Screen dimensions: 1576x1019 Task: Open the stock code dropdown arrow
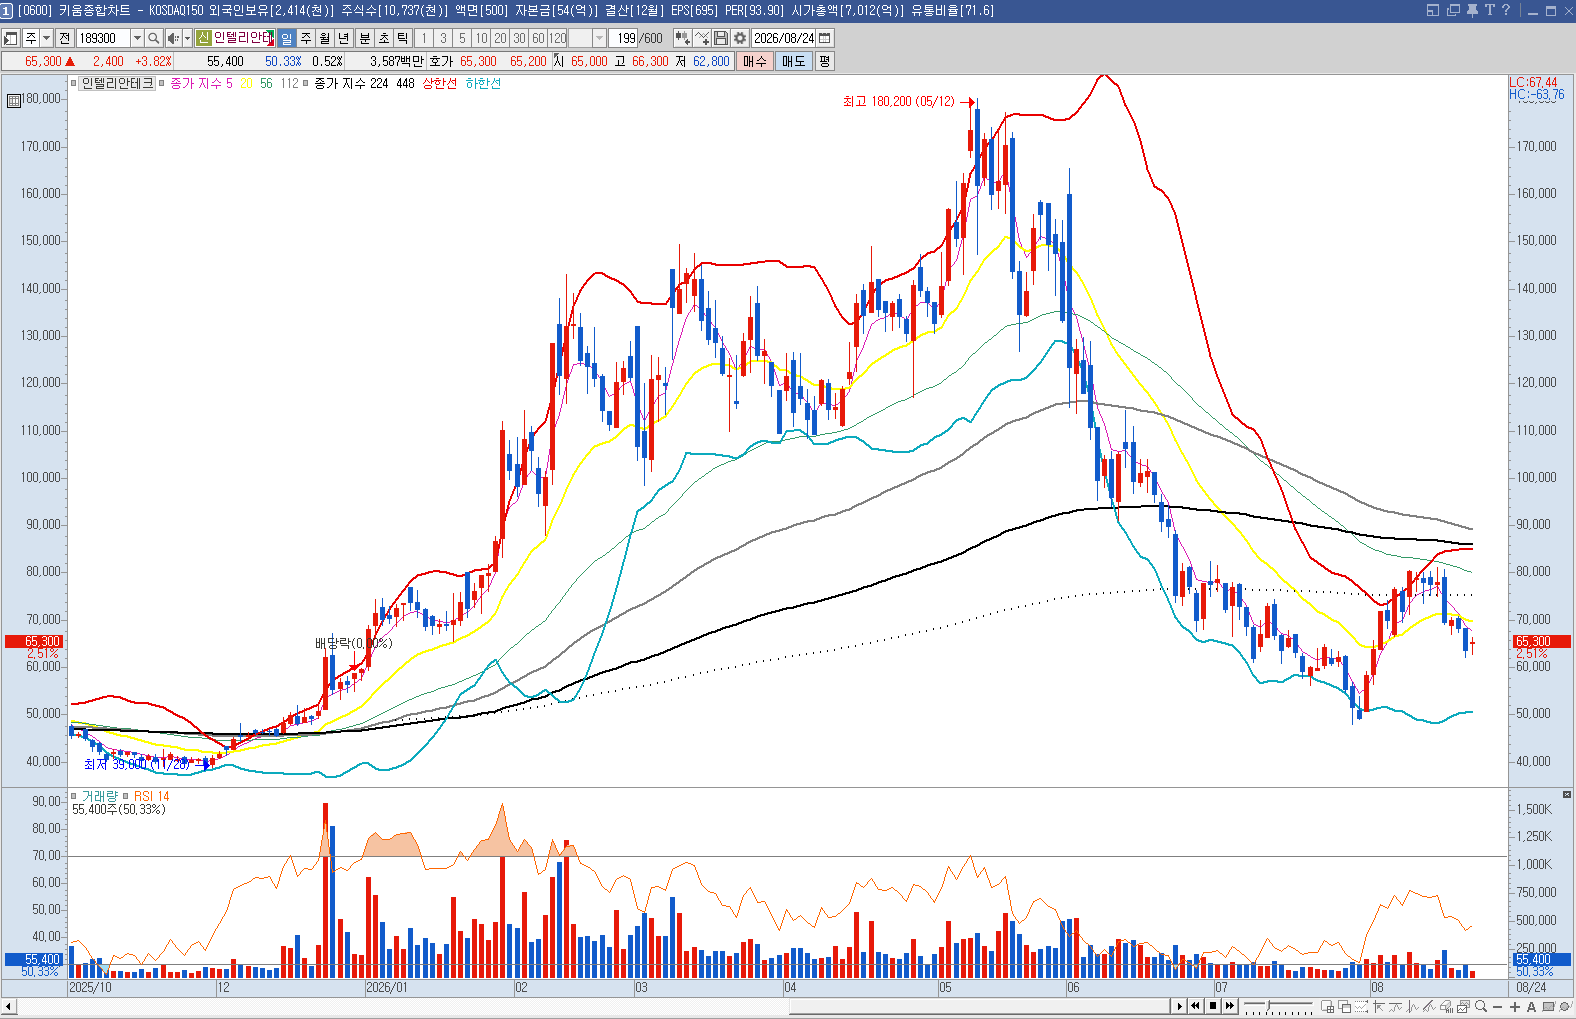pyautogui.click(x=137, y=38)
